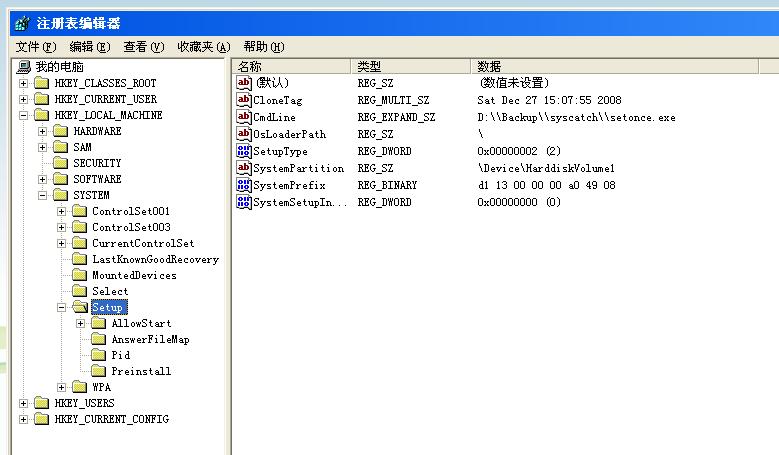Click the data Sat Dec 27 15:07:55 2008
Image resolution: width=779 pixels, height=455 pixels.
tap(549, 100)
